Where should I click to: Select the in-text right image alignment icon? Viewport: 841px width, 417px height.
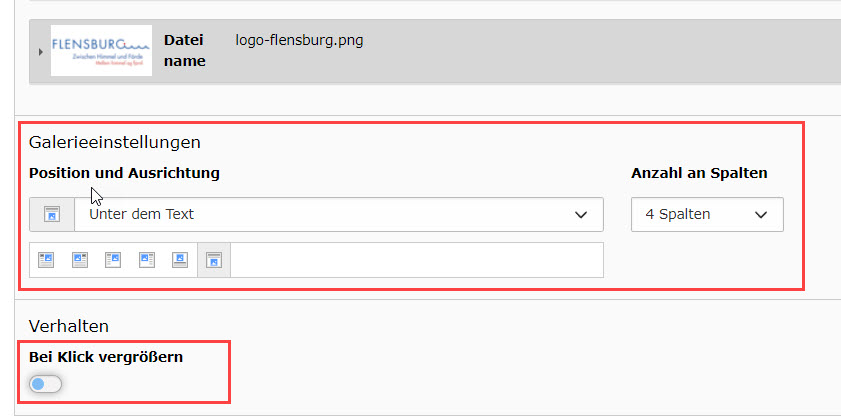tap(46, 260)
